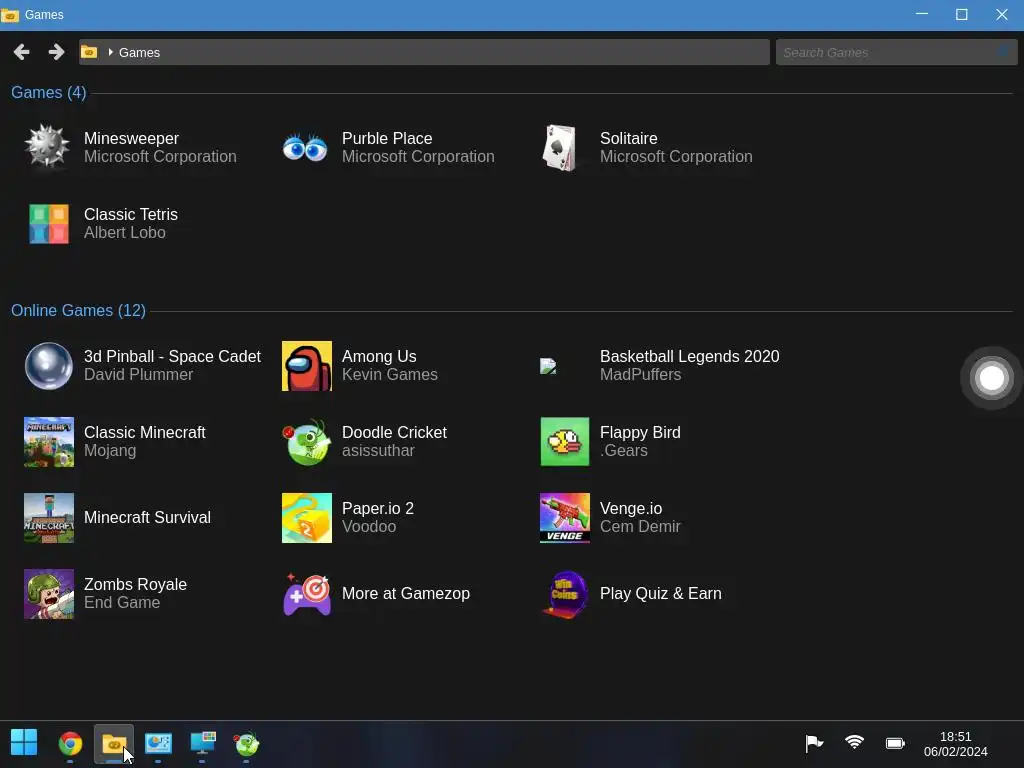This screenshot has width=1024, height=768.
Task: Click the Purble Place title text
Action: tap(387, 138)
